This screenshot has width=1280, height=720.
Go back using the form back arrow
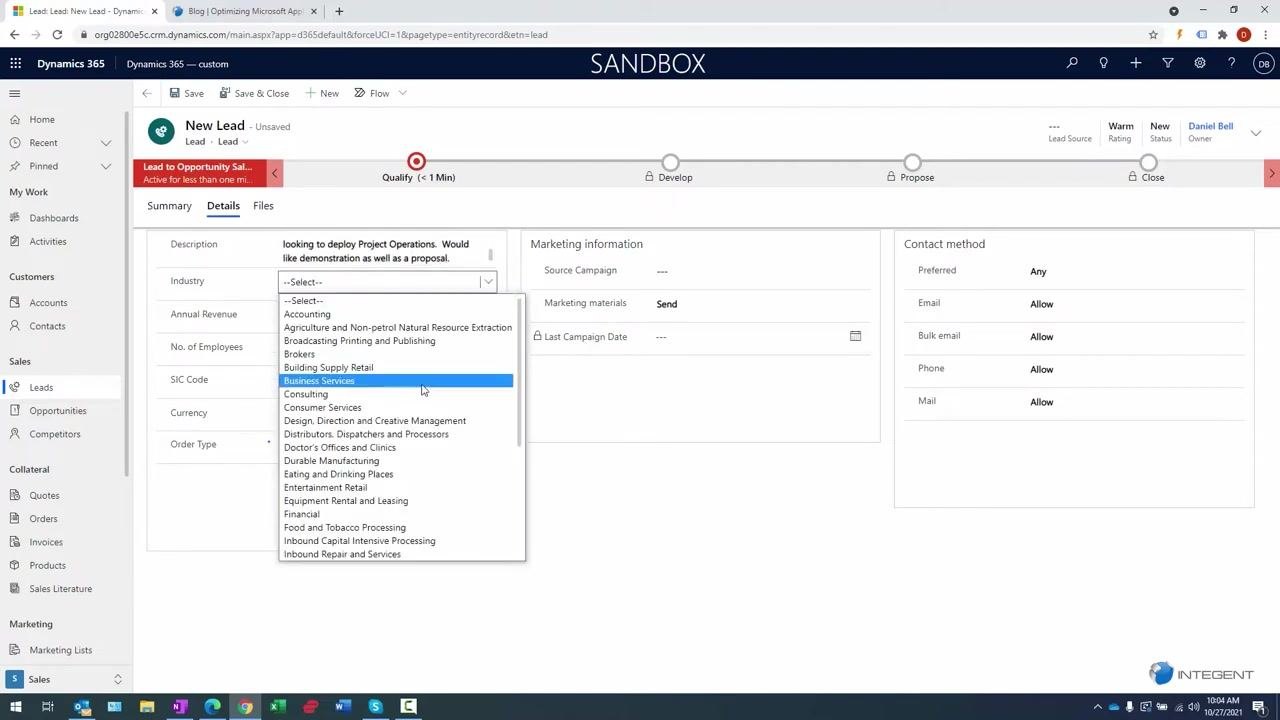147,93
